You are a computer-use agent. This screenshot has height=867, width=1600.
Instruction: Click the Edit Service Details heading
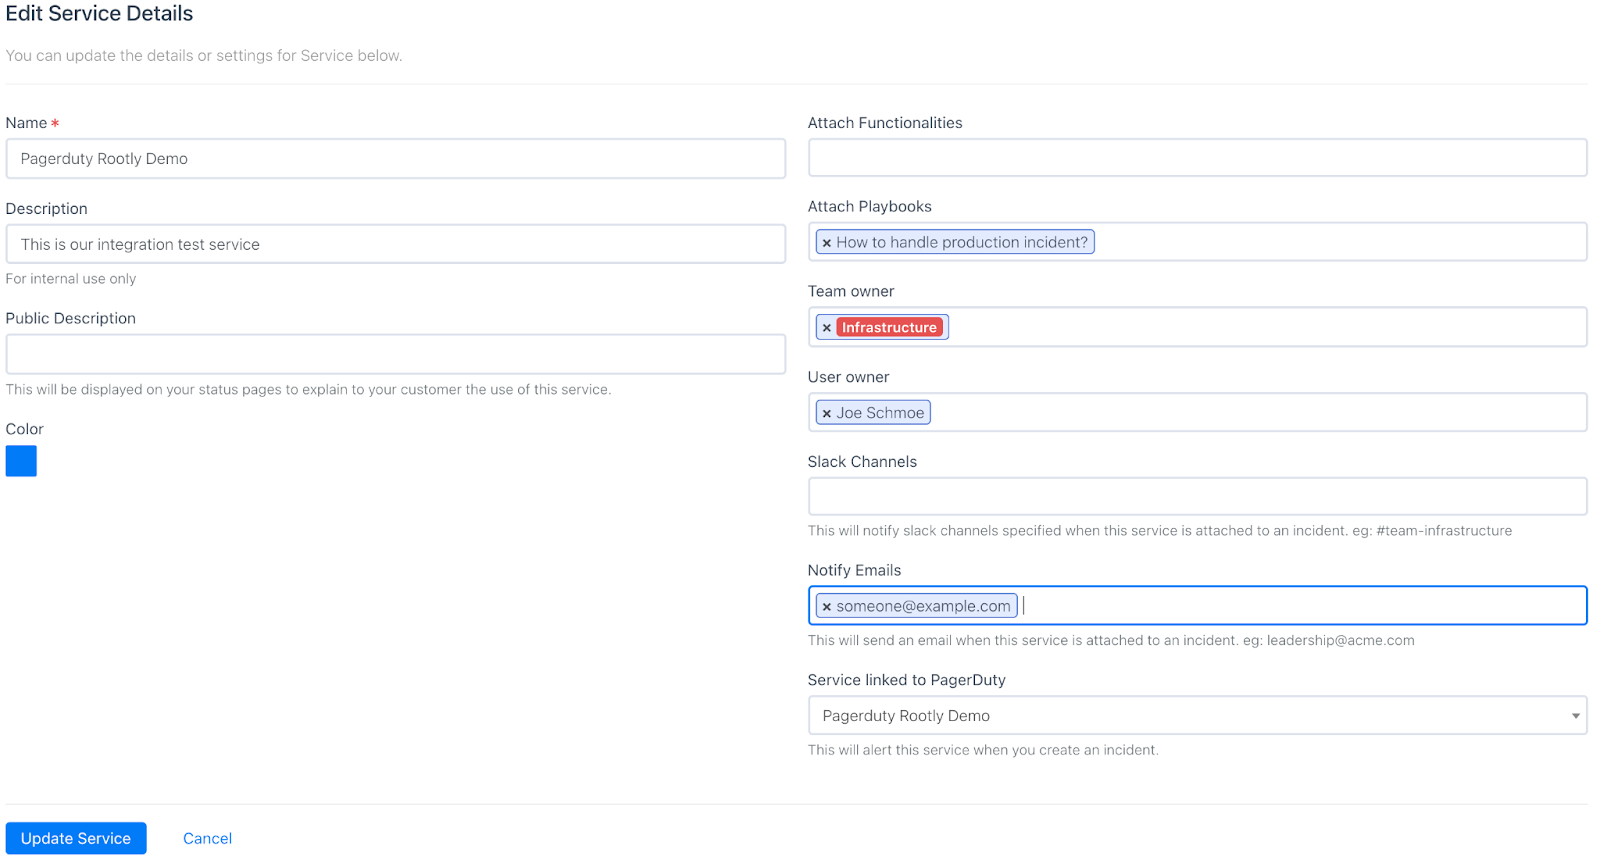click(100, 14)
